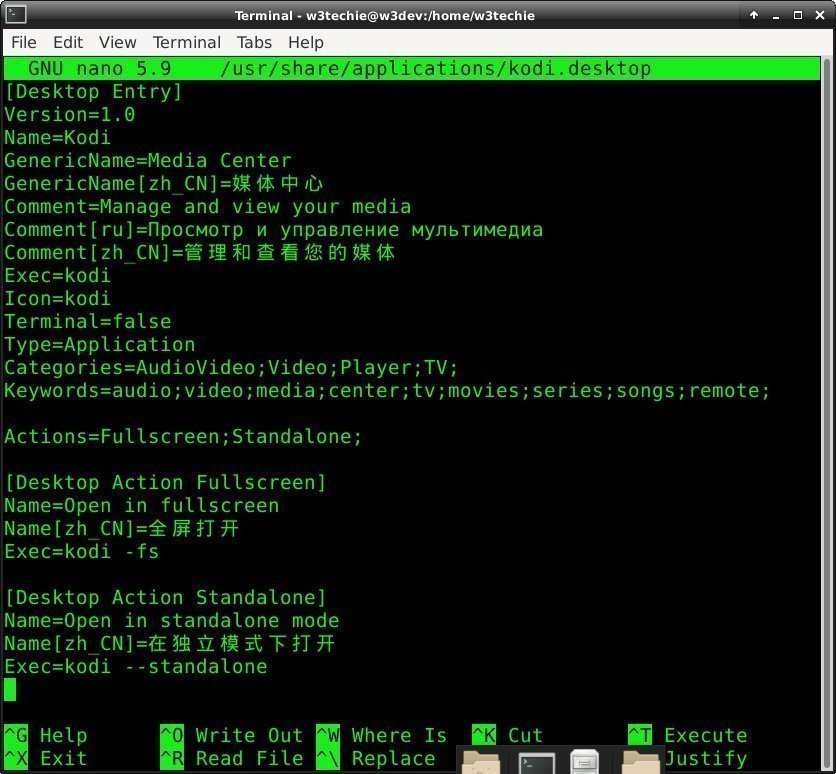Image resolution: width=836 pixels, height=774 pixels.
Task: Click the Justify shortcut label
Action: [705, 758]
